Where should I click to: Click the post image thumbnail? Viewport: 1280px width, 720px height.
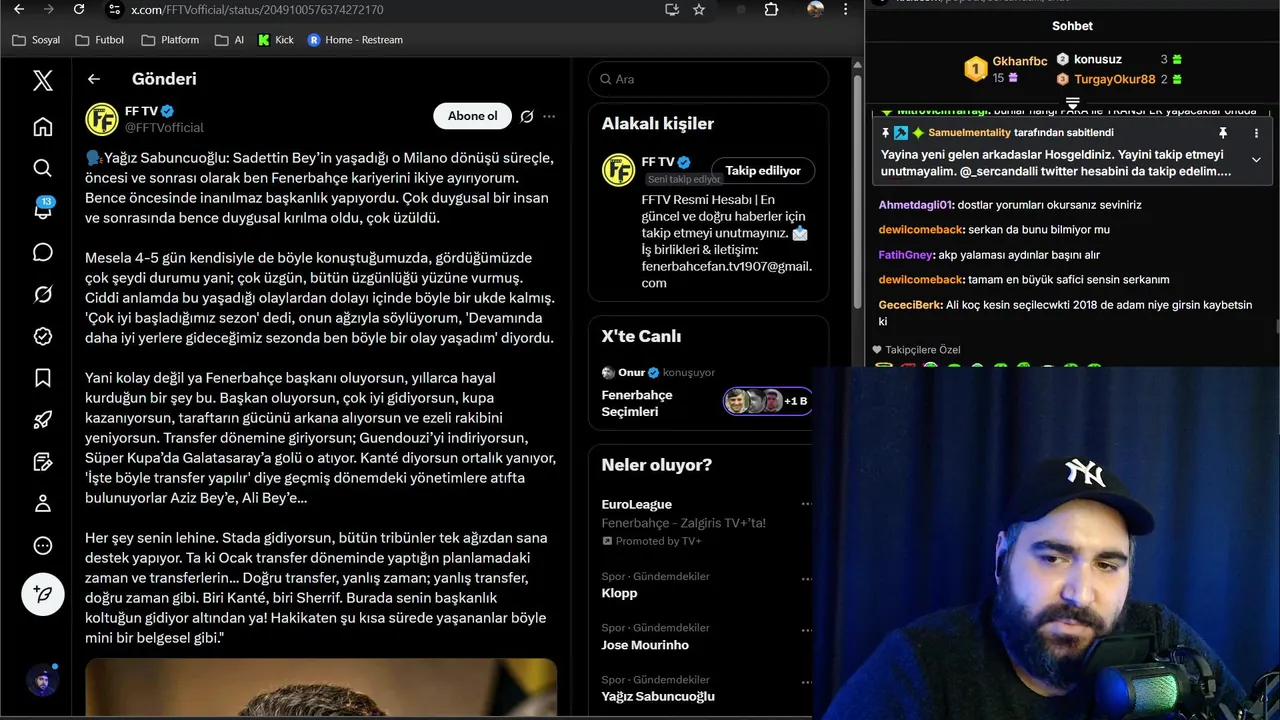[321, 688]
